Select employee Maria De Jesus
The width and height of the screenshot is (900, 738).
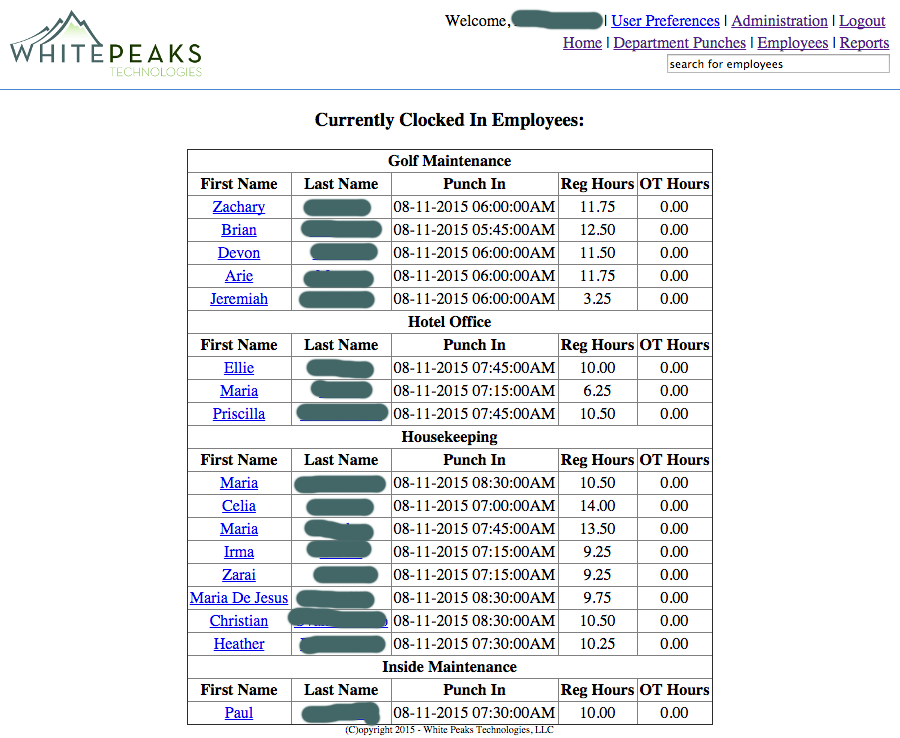coord(239,597)
